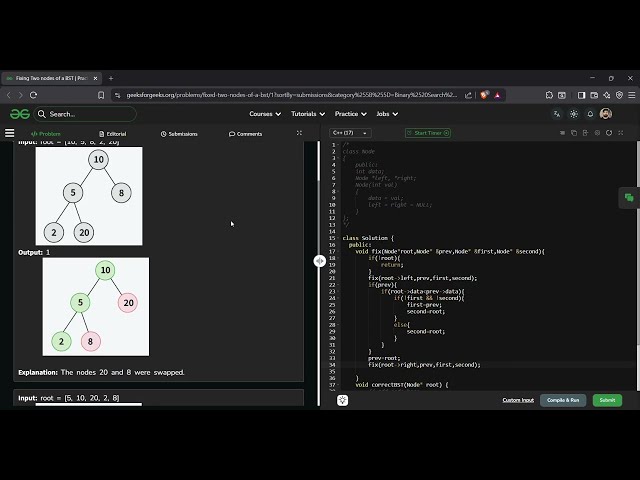Screen dimensions: 640x480
Task: Close the Fixing Two nodes browser tab
Action: click(95, 78)
